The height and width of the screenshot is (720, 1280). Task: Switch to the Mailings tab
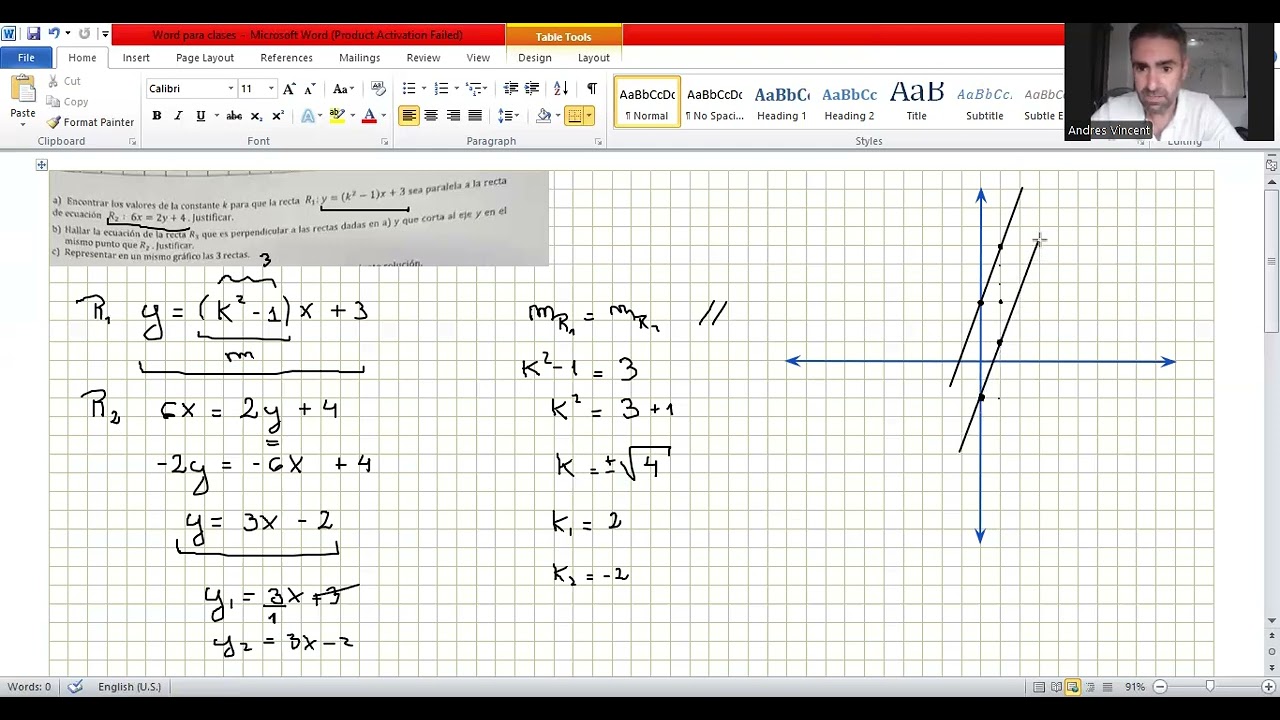[x=359, y=58]
